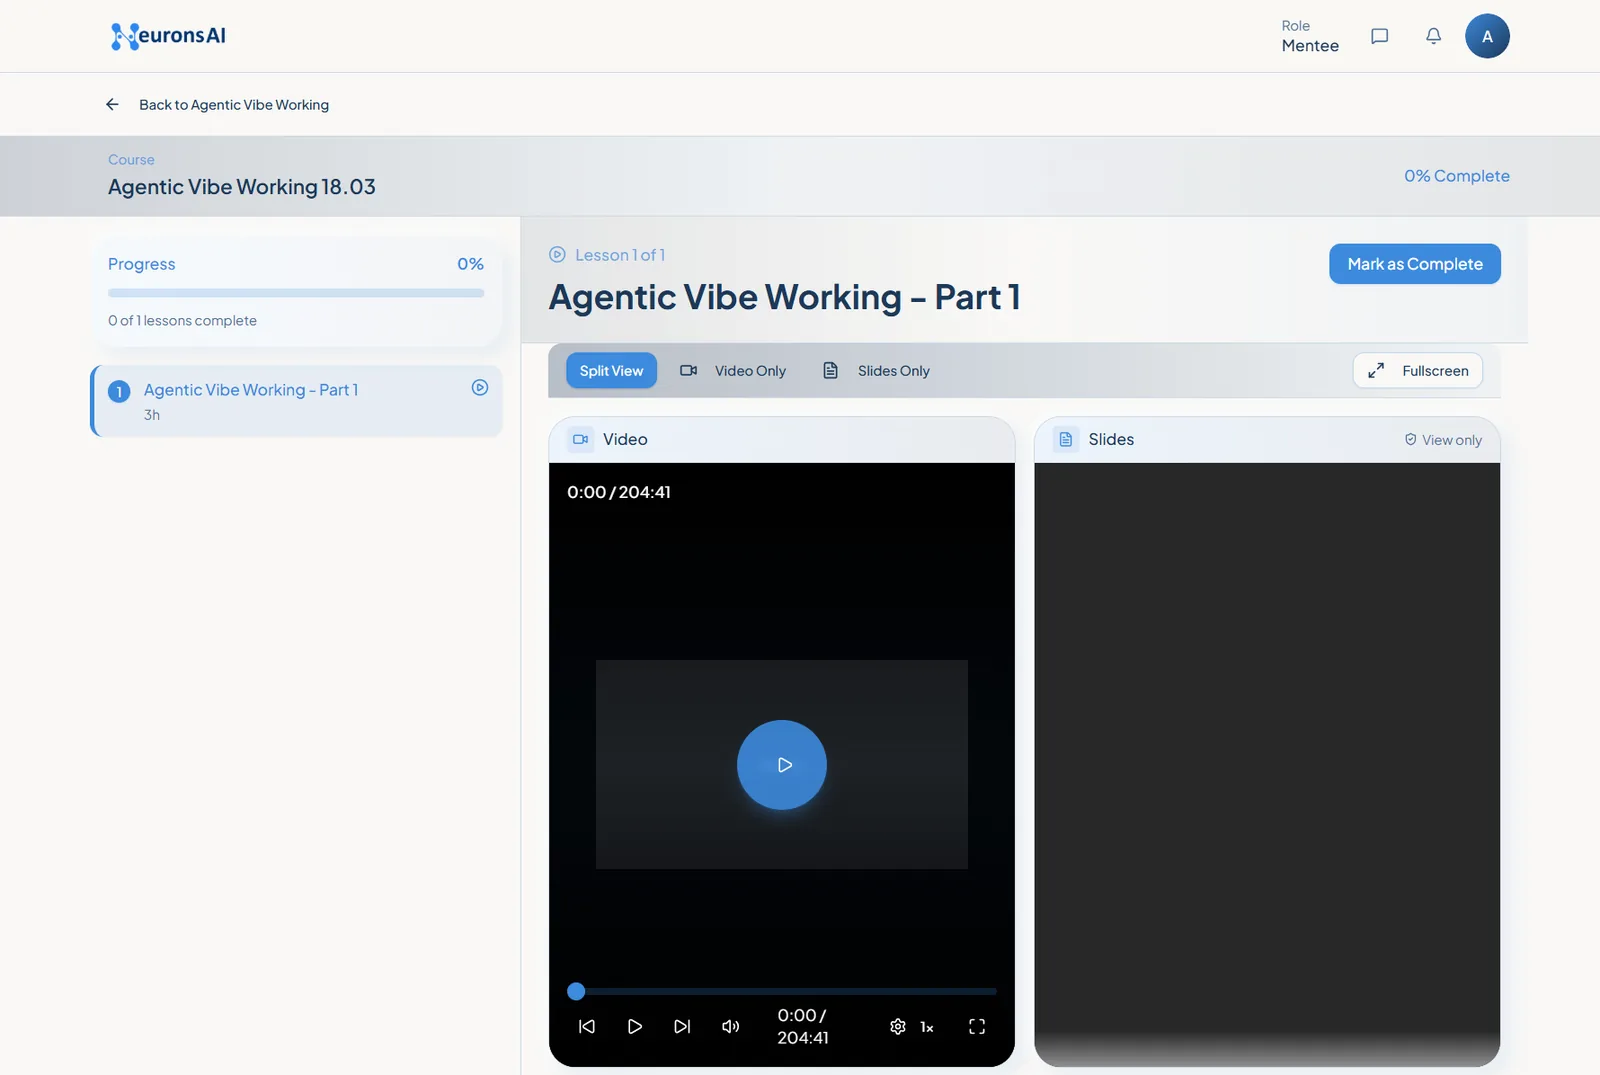
Task: Click the large blue play button
Action: [x=782, y=765]
